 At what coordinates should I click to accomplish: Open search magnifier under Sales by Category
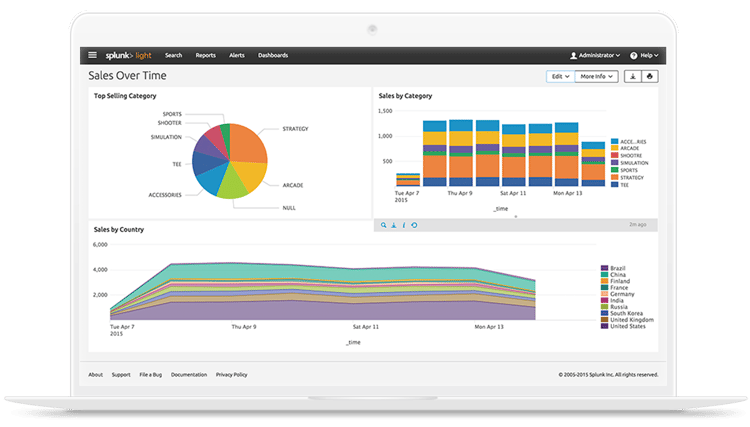(383, 225)
